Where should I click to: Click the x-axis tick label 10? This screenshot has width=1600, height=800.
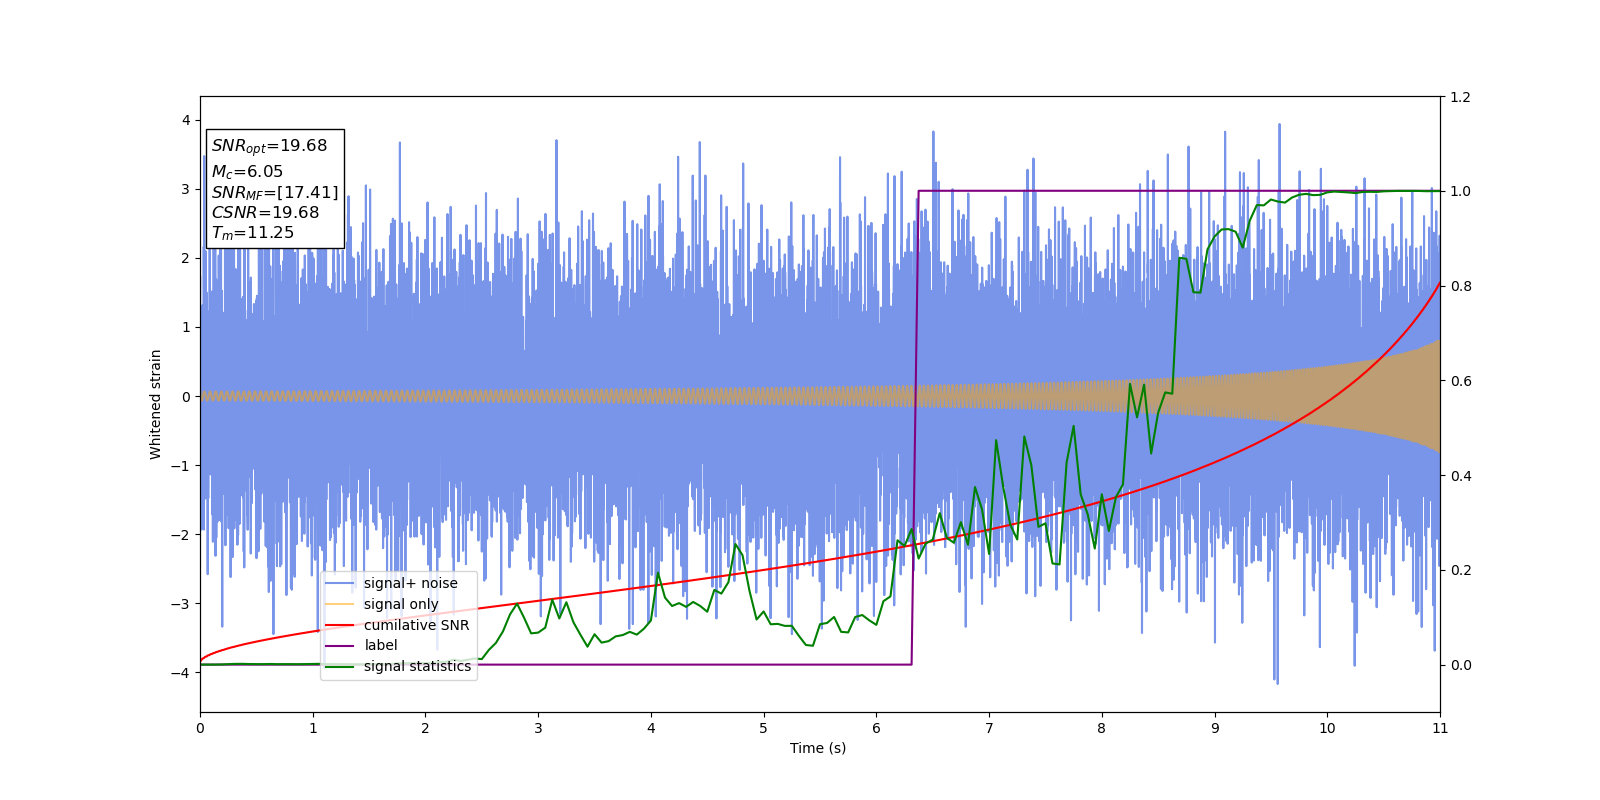[x=1327, y=728]
